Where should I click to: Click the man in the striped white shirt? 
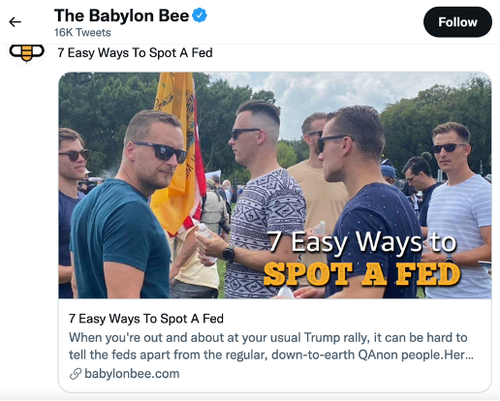(459, 213)
